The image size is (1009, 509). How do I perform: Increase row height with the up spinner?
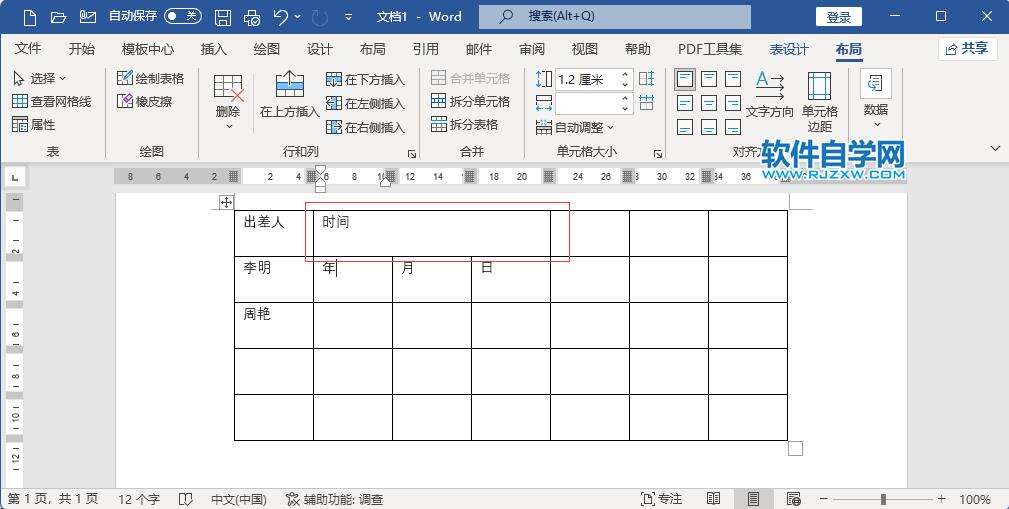pos(625,75)
